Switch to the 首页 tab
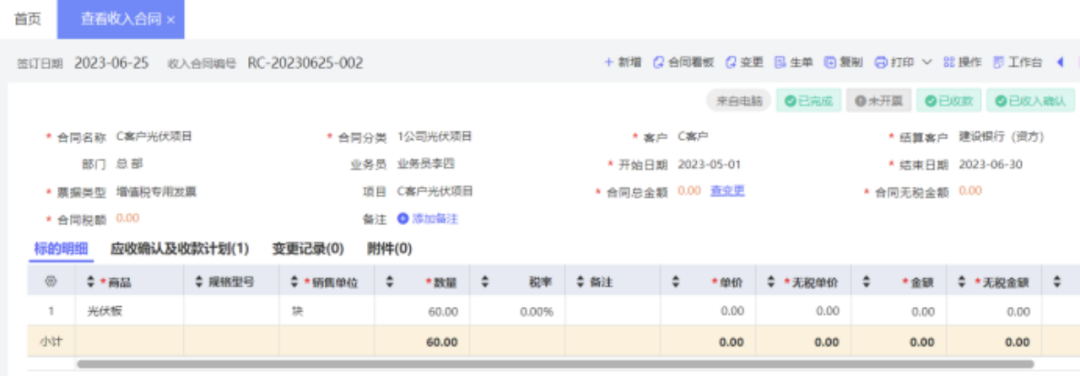The height and width of the screenshot is (376, 1080). coord(28,19)
